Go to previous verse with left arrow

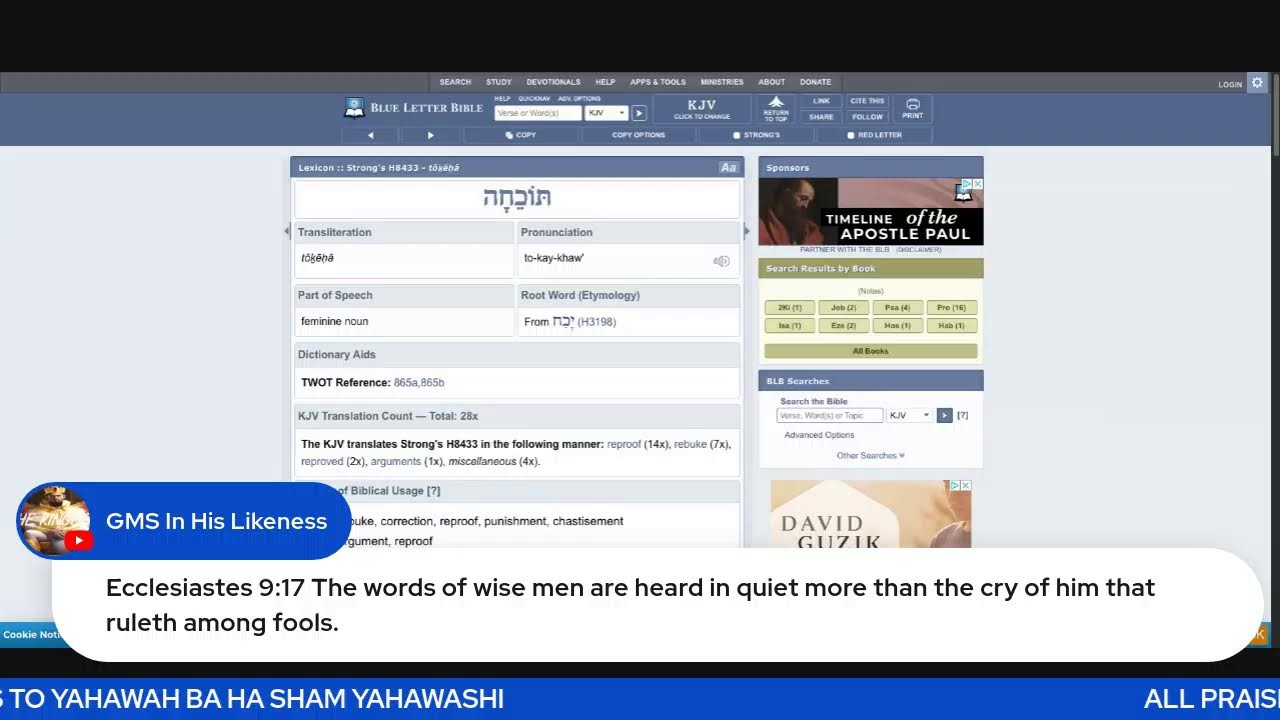370,135
